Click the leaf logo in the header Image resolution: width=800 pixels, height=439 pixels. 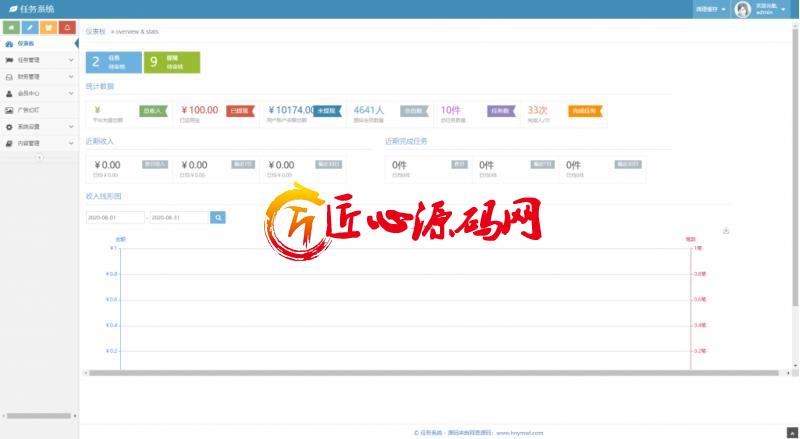[x=13, y=9]
